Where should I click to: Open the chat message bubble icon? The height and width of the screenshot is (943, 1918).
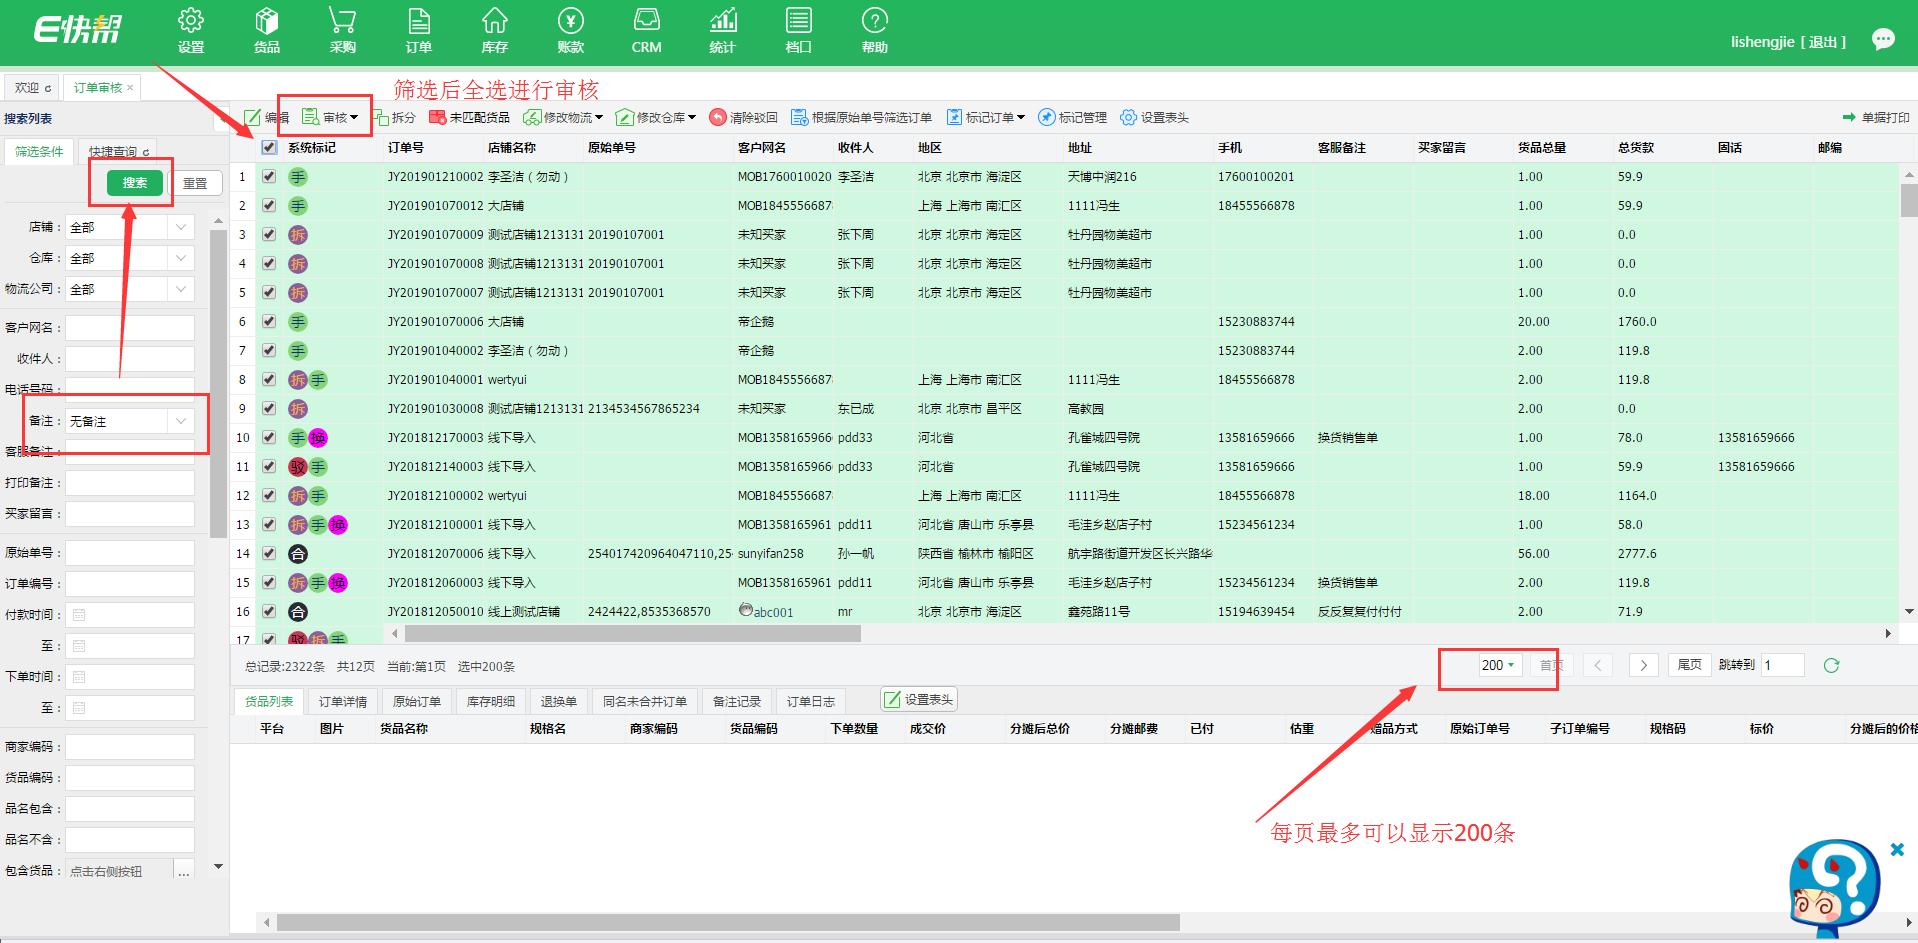click(x=1883, y=40)
